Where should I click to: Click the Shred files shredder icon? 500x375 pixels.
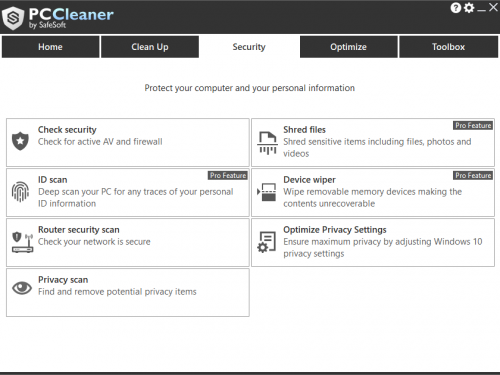(x=267, y=143)
